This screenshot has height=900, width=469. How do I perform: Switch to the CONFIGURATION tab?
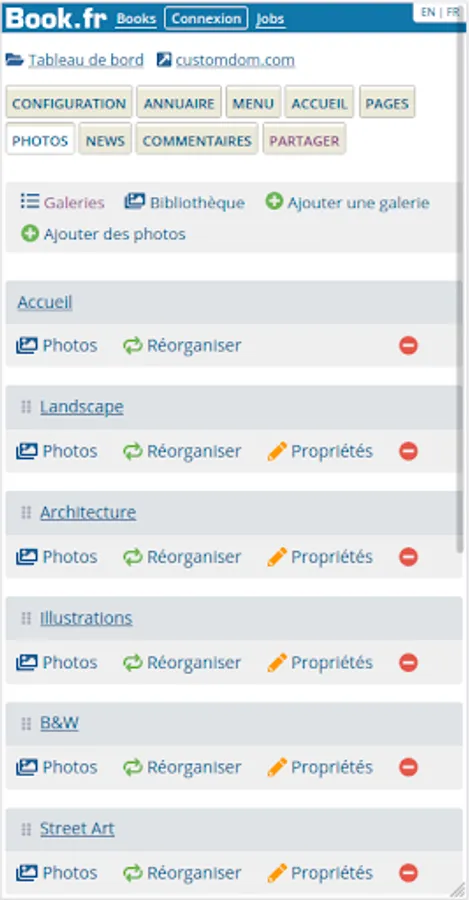69,103
